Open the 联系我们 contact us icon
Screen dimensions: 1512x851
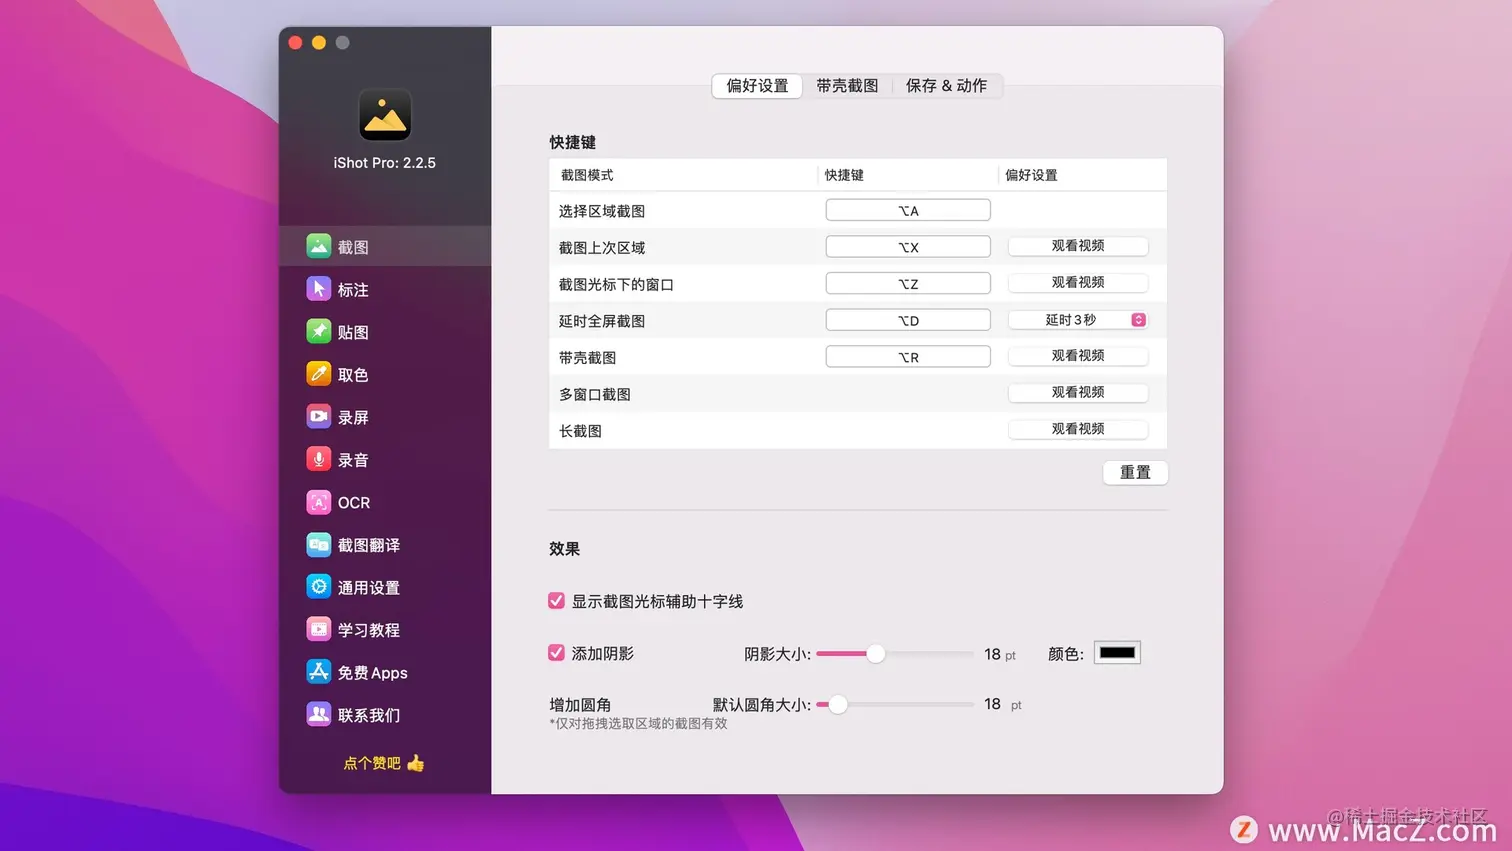click(x=318, y=714)
